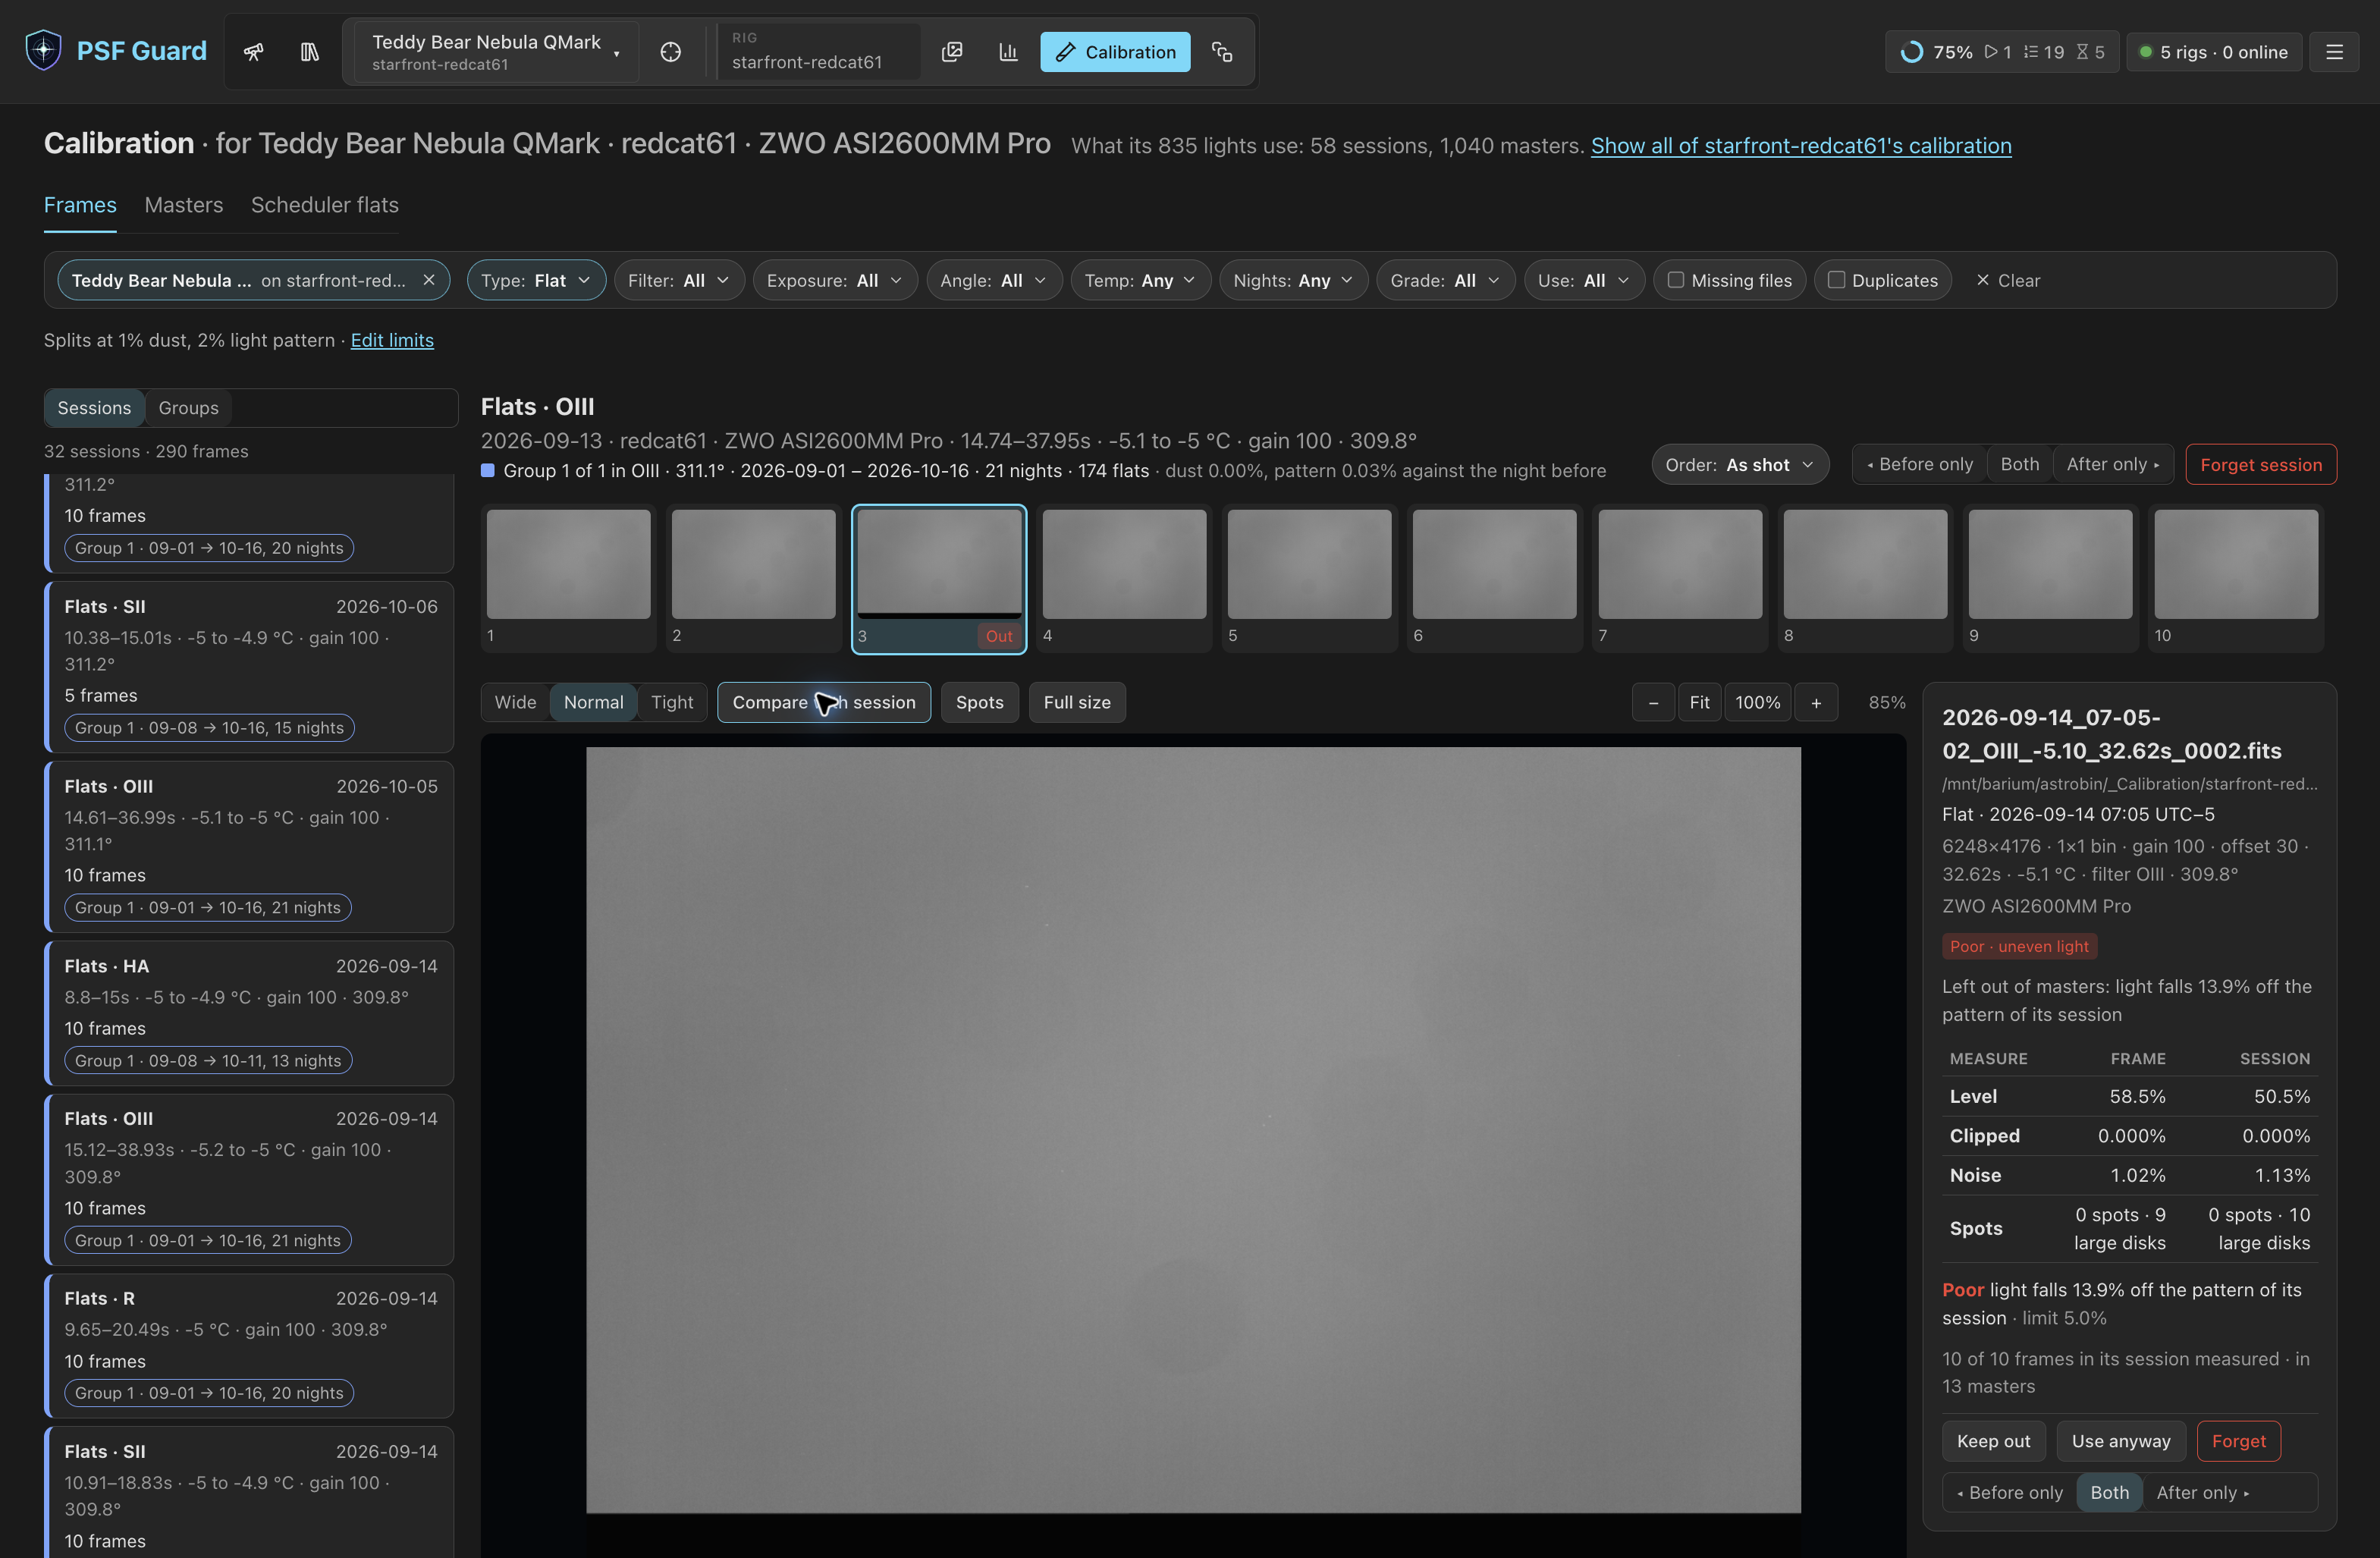
Task: Open the Filter: All dropdown
Action: 679,280
